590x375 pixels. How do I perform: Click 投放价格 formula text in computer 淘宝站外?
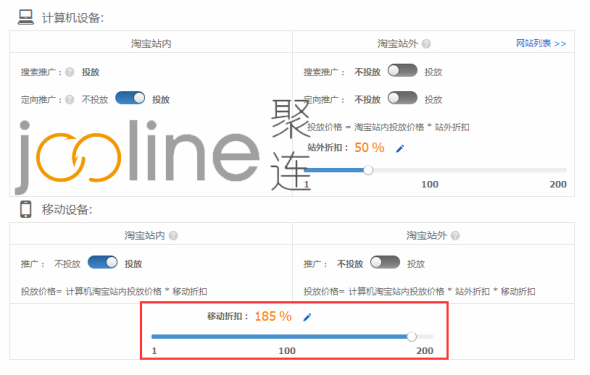(x=388, y=127)
